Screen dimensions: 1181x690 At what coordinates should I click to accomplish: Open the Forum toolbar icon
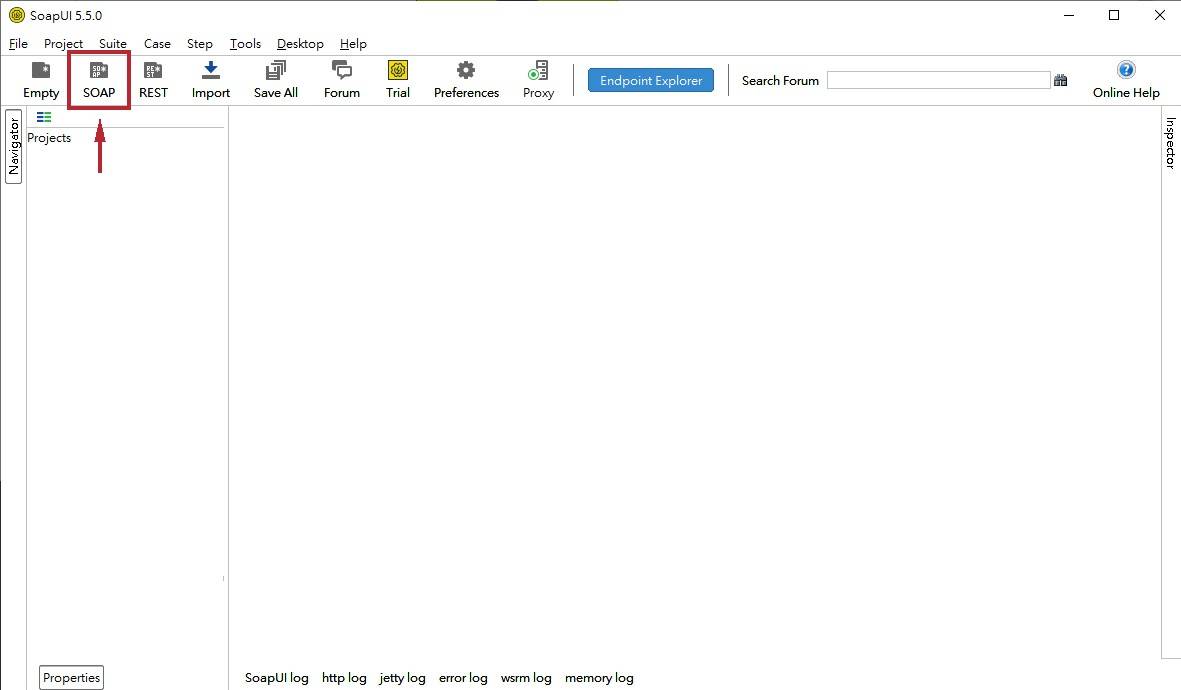(x=342, y=80)
